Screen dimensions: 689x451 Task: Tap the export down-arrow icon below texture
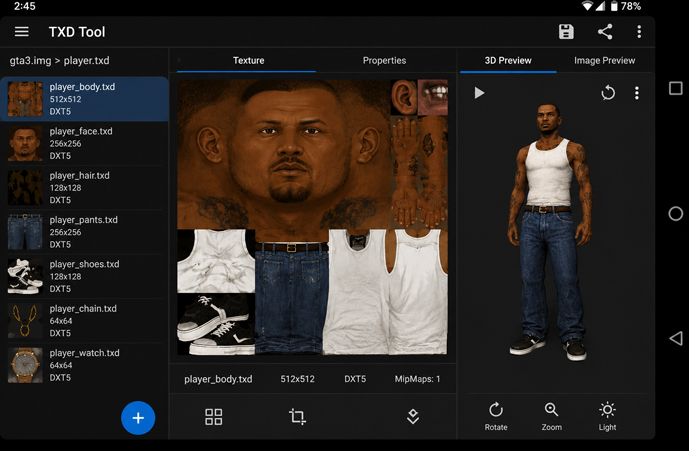413,417
